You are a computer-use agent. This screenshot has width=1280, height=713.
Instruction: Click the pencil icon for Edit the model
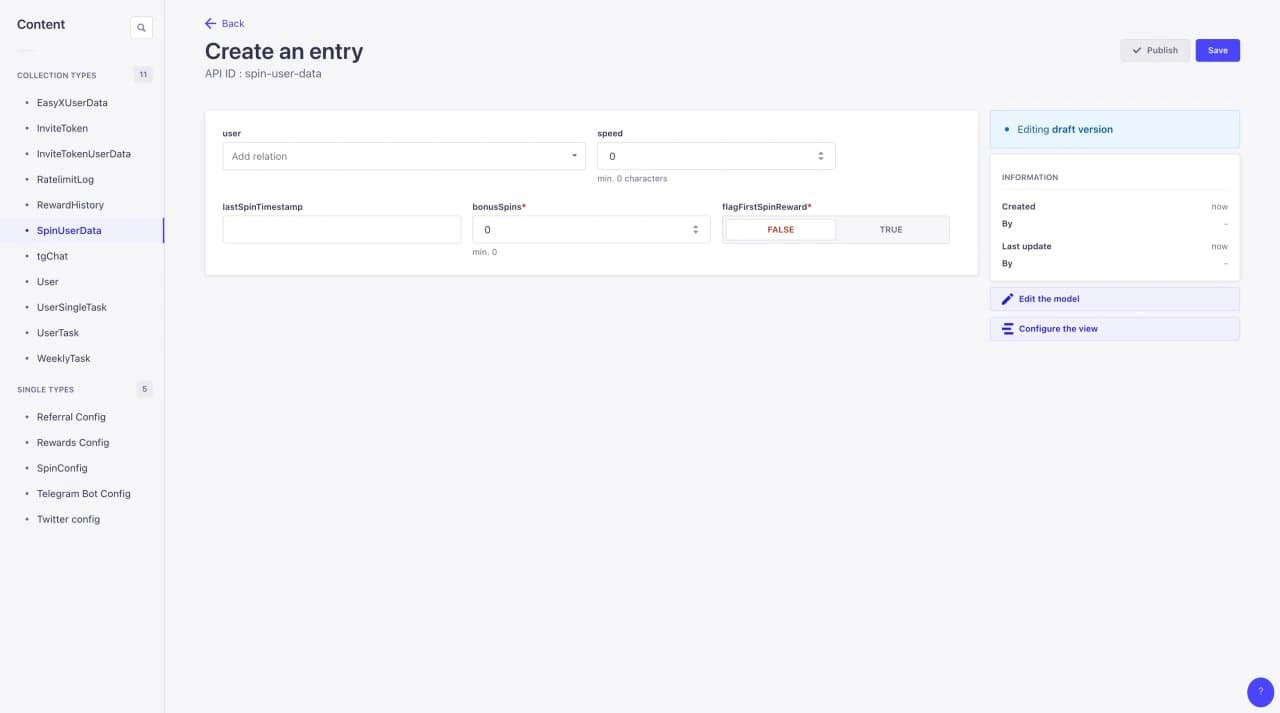(x=1008, y=299)
